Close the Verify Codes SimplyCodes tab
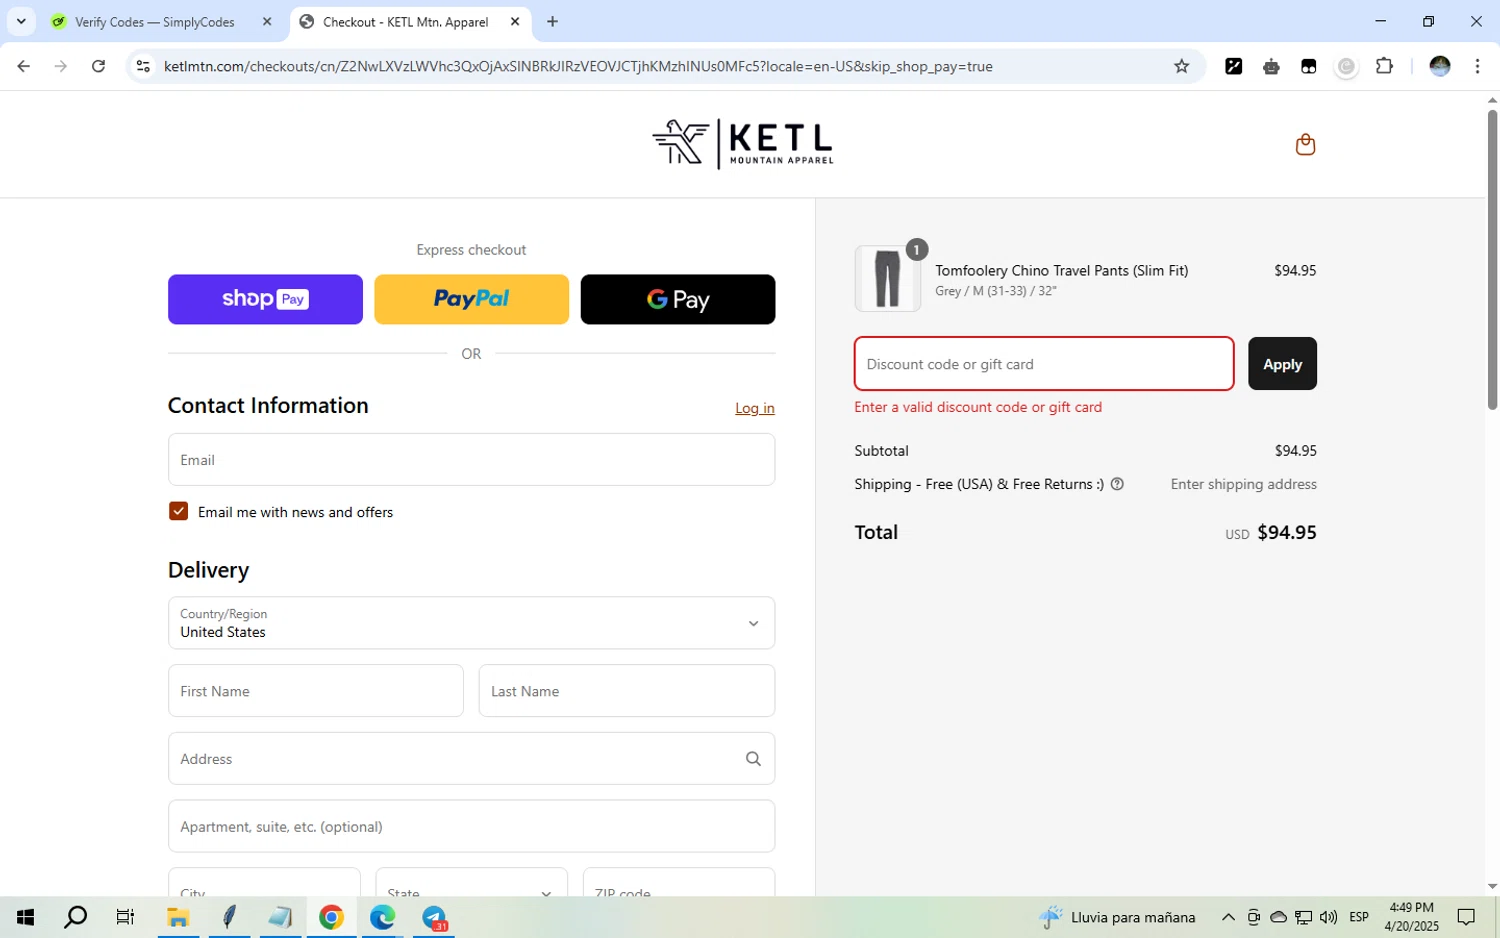Screen dimensions: 1500x938 tap(267, 21)
